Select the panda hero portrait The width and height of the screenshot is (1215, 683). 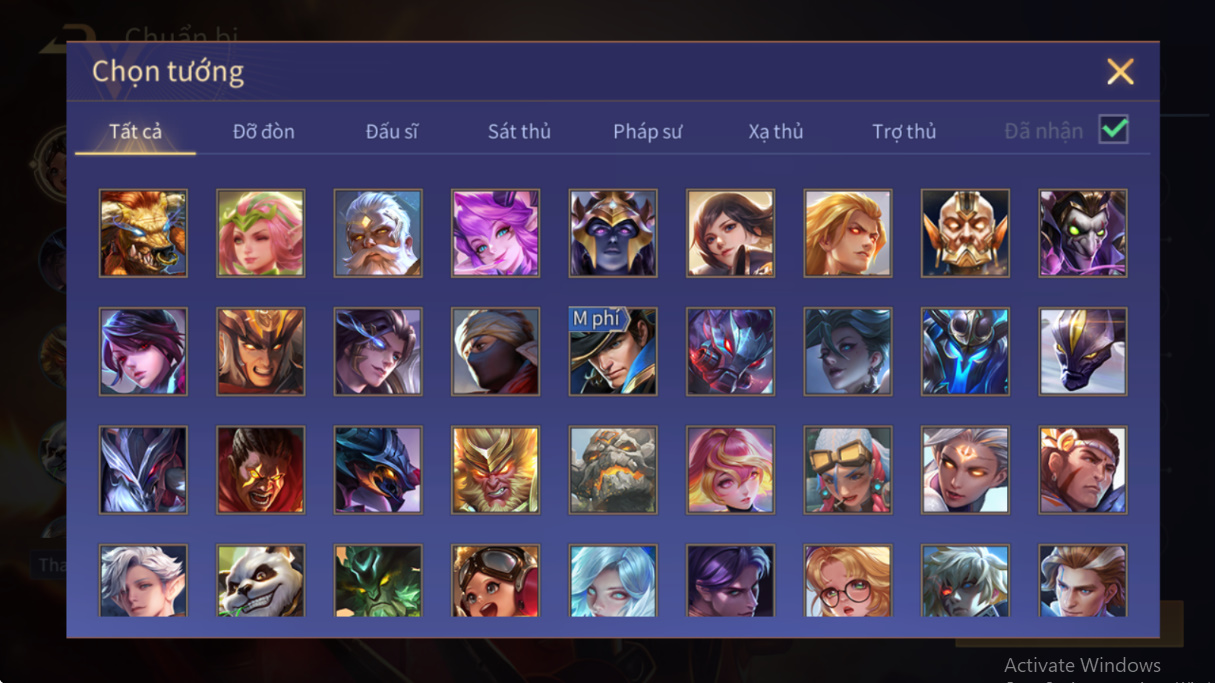[261, 581]
